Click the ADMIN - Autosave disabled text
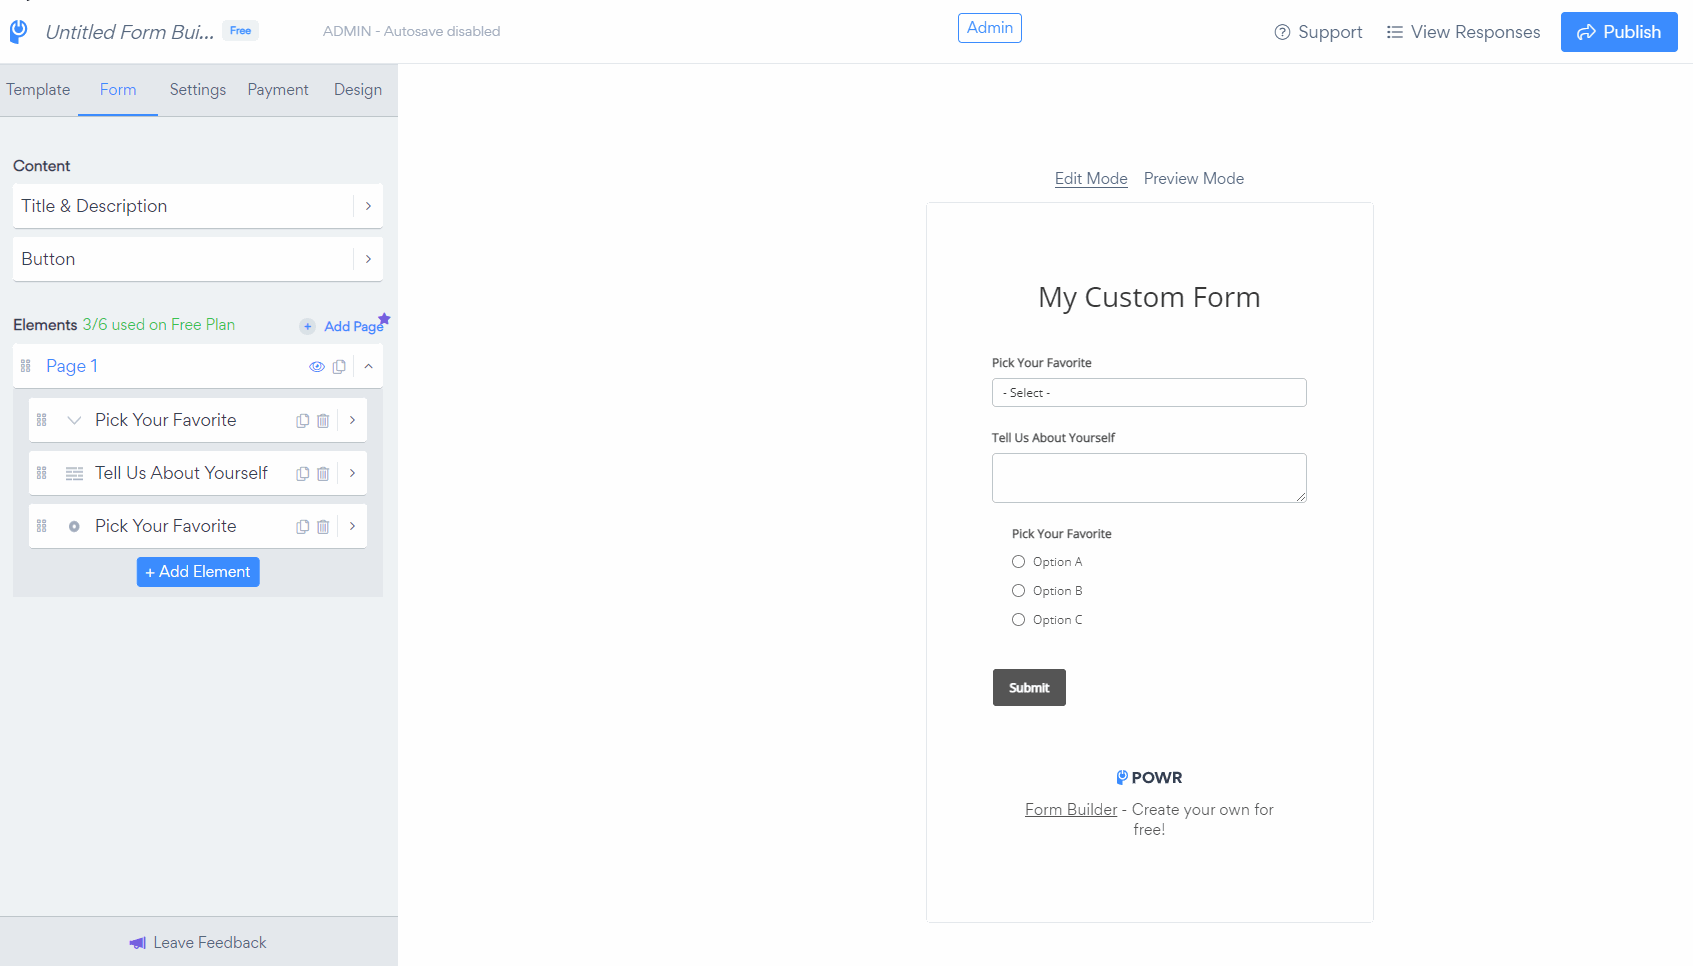This screenshot has width=1693, height=966. [x=411, y=32]
